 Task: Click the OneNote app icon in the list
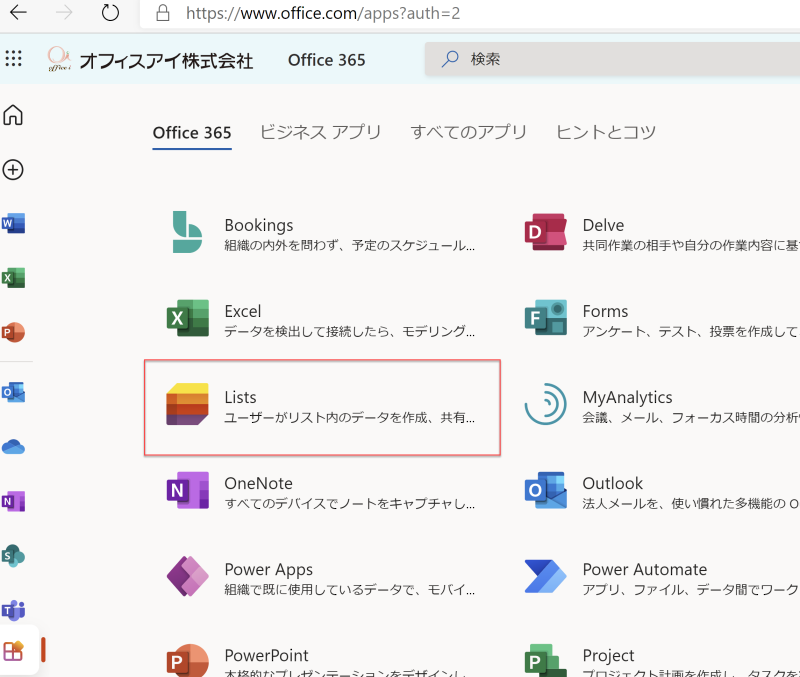[x=188, y=490]
